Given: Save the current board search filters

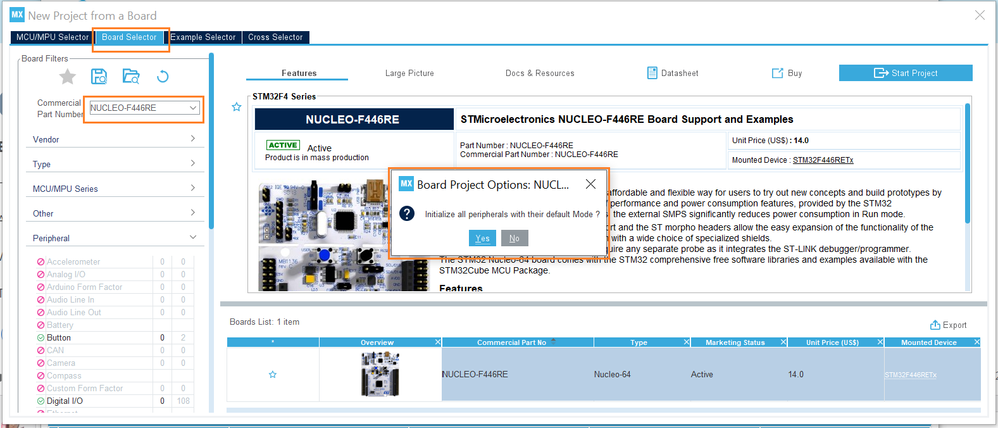Looking at the screenshot, I should (99, 77).
